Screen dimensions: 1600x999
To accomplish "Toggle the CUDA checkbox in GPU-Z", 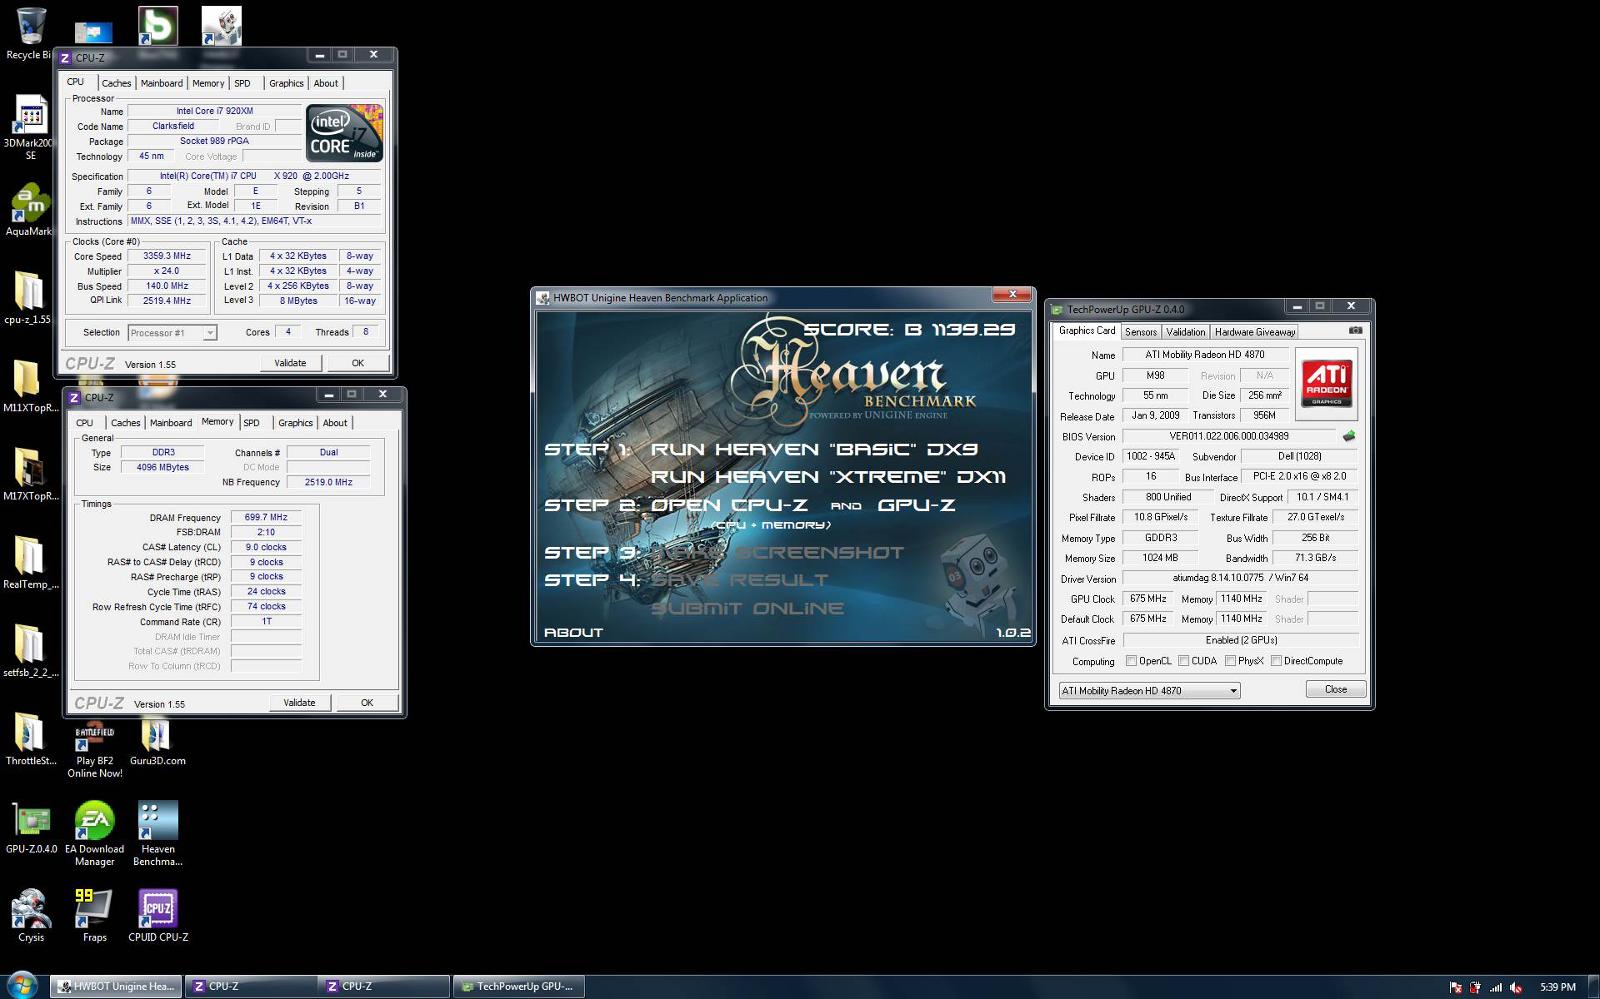I will click(x=1184, y=661).
